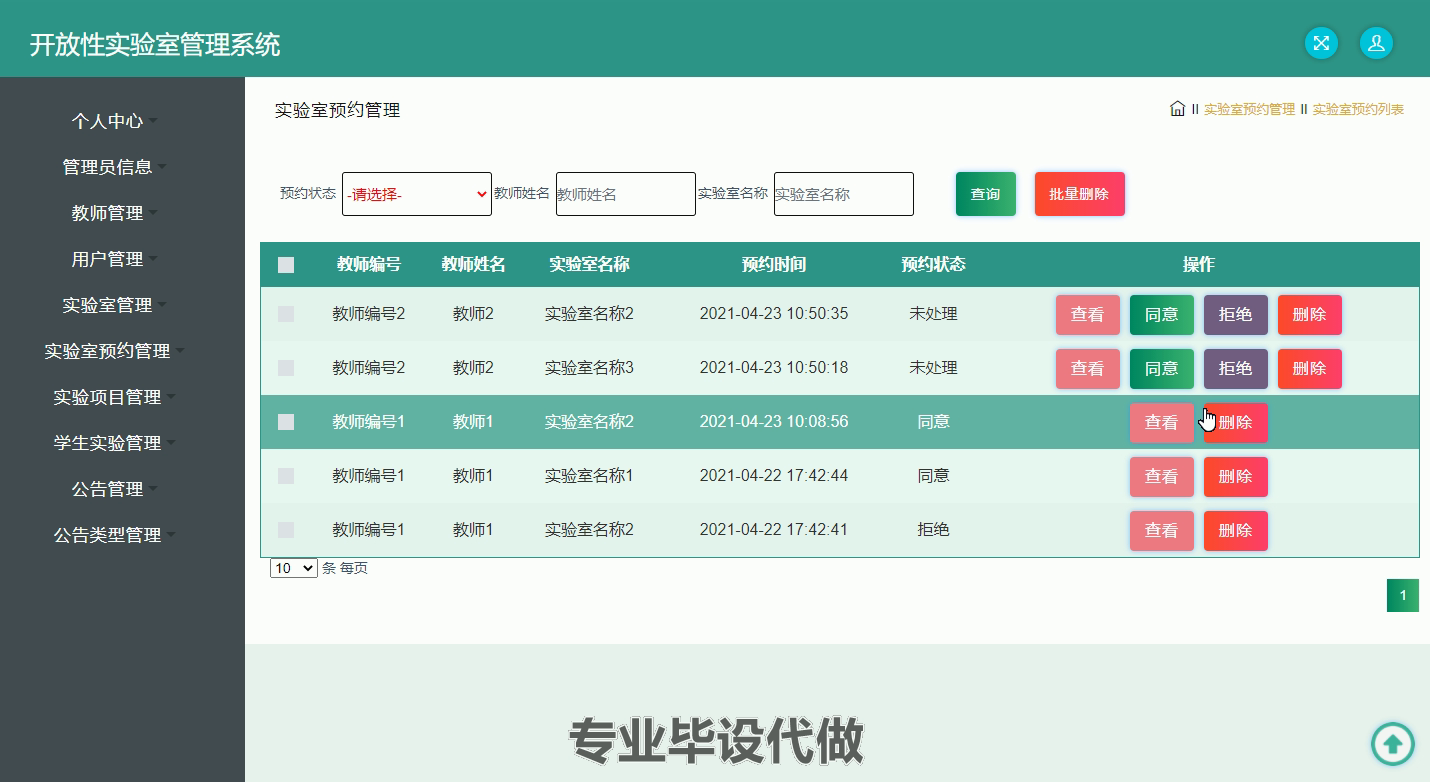Screen dimensions: 1430x782
Task: Click the scroll-to-top arrow icon
Action: coord(1392,744)
